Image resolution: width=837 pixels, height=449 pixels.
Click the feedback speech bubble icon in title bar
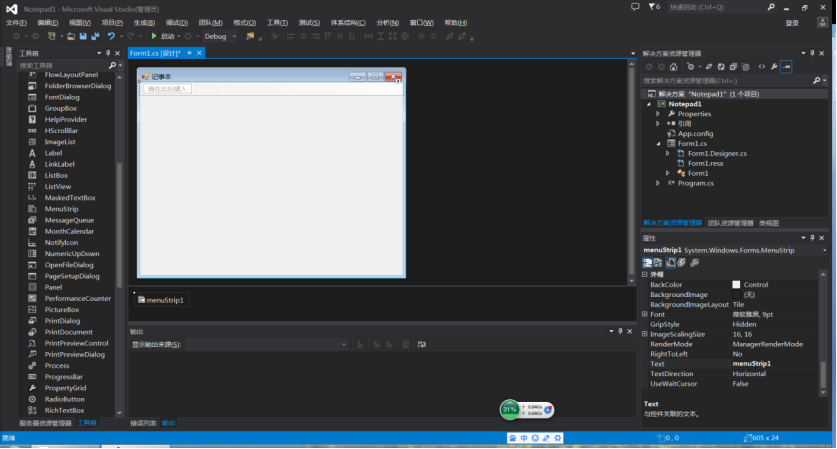[635, 7]
